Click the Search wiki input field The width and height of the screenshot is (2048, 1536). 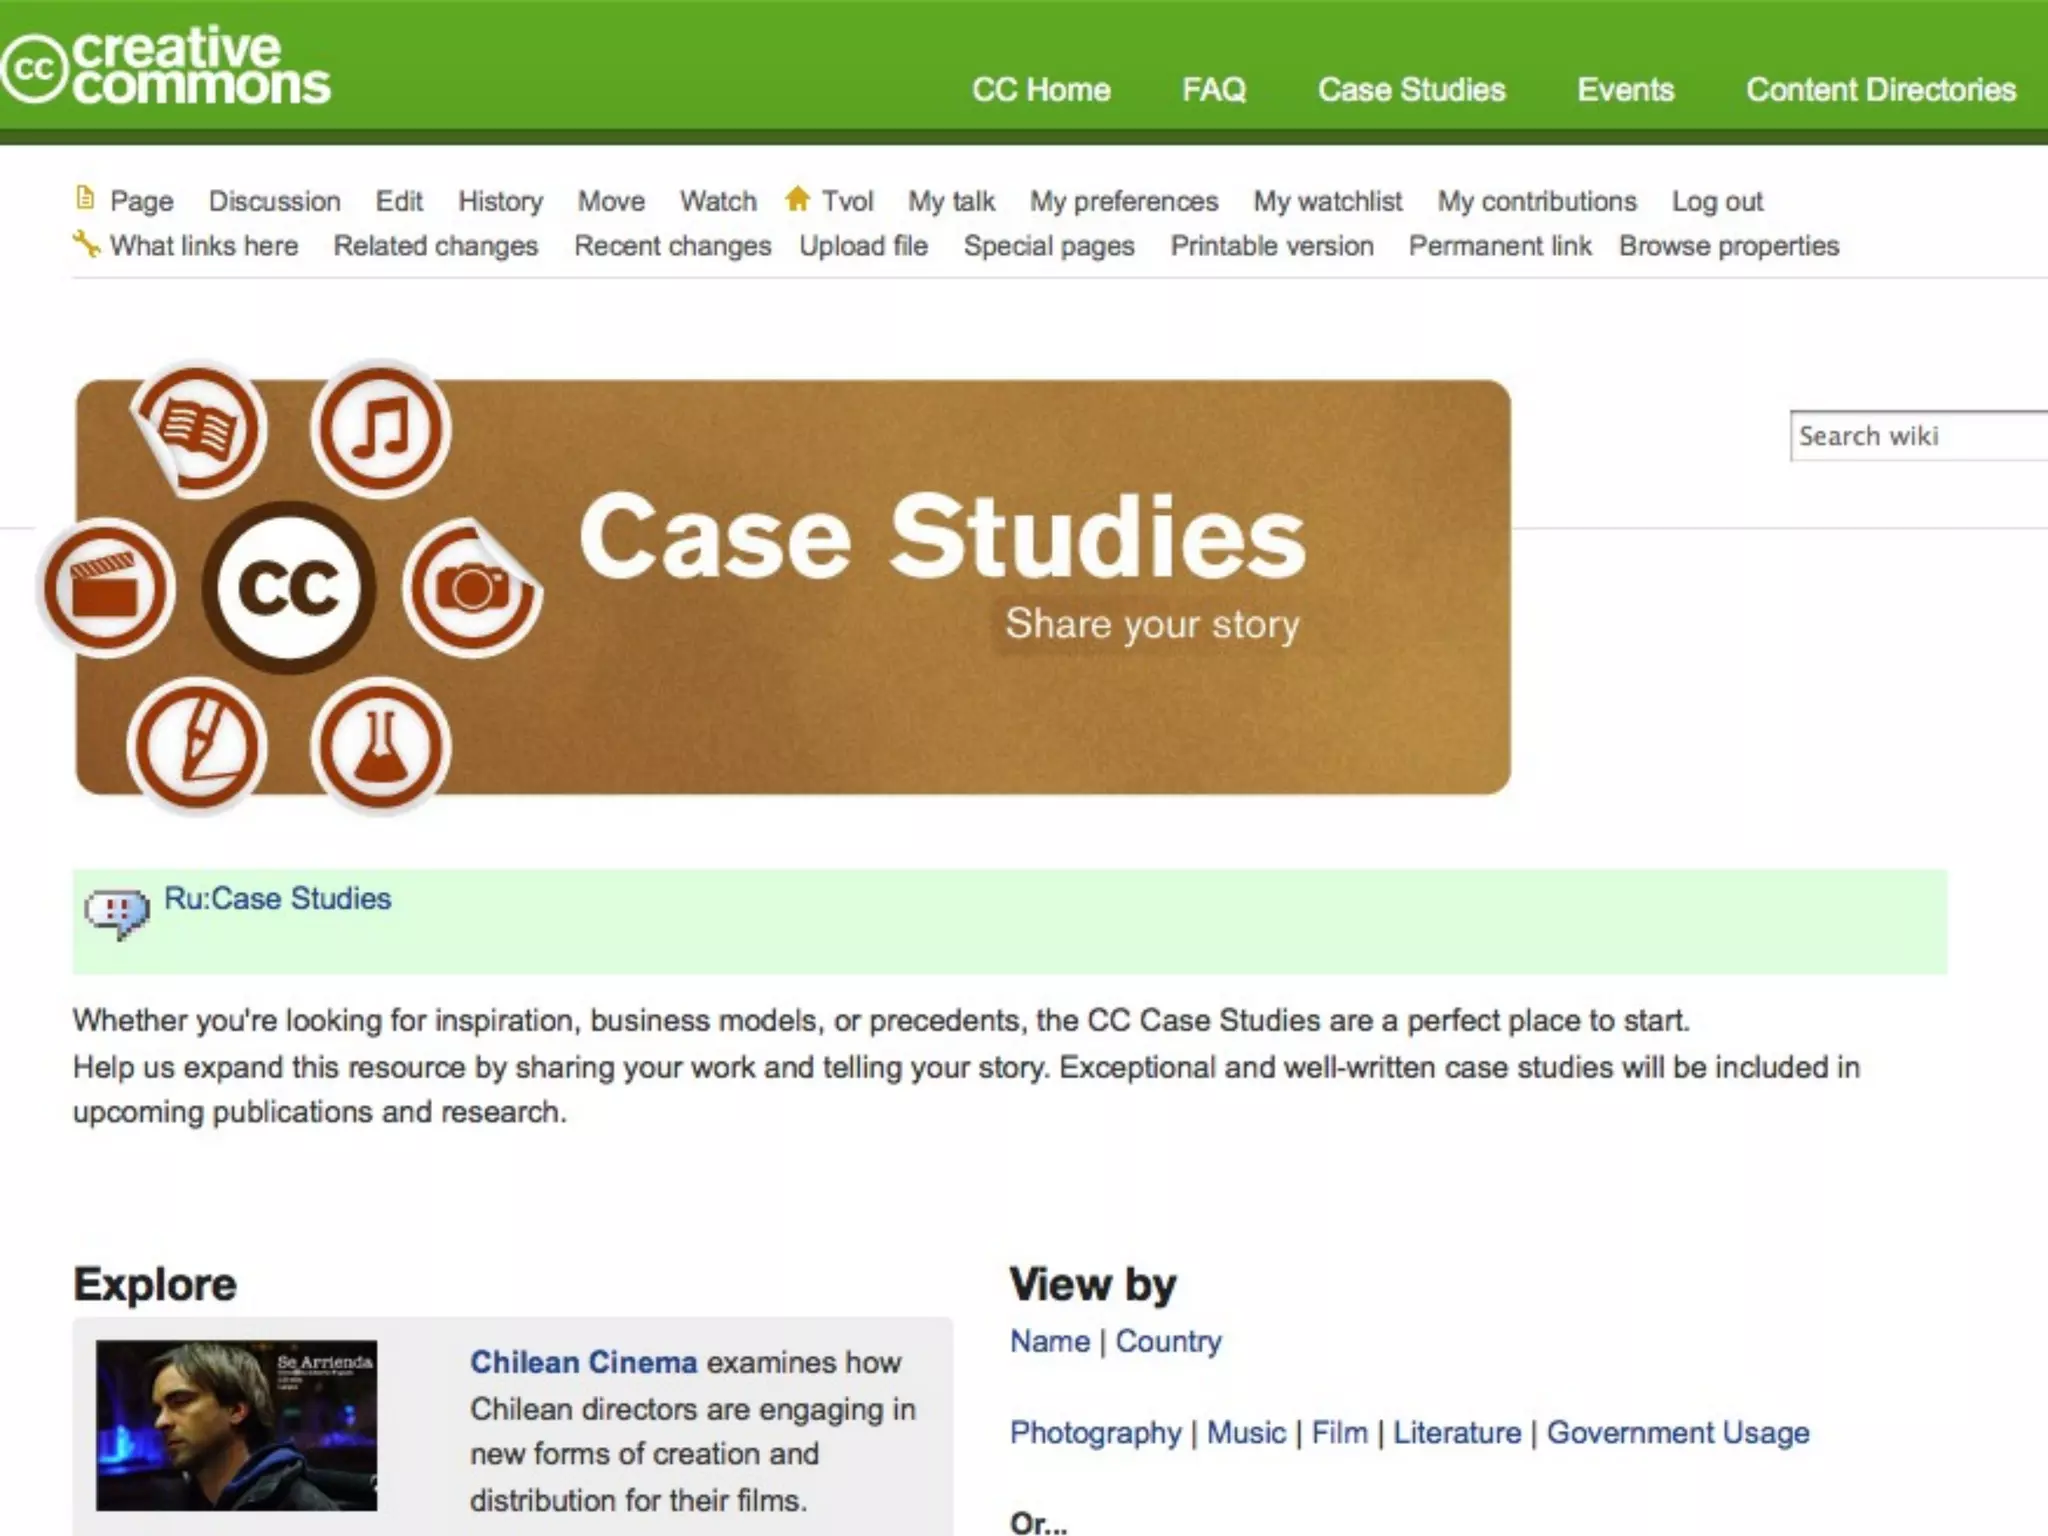tap(1915, 436)
